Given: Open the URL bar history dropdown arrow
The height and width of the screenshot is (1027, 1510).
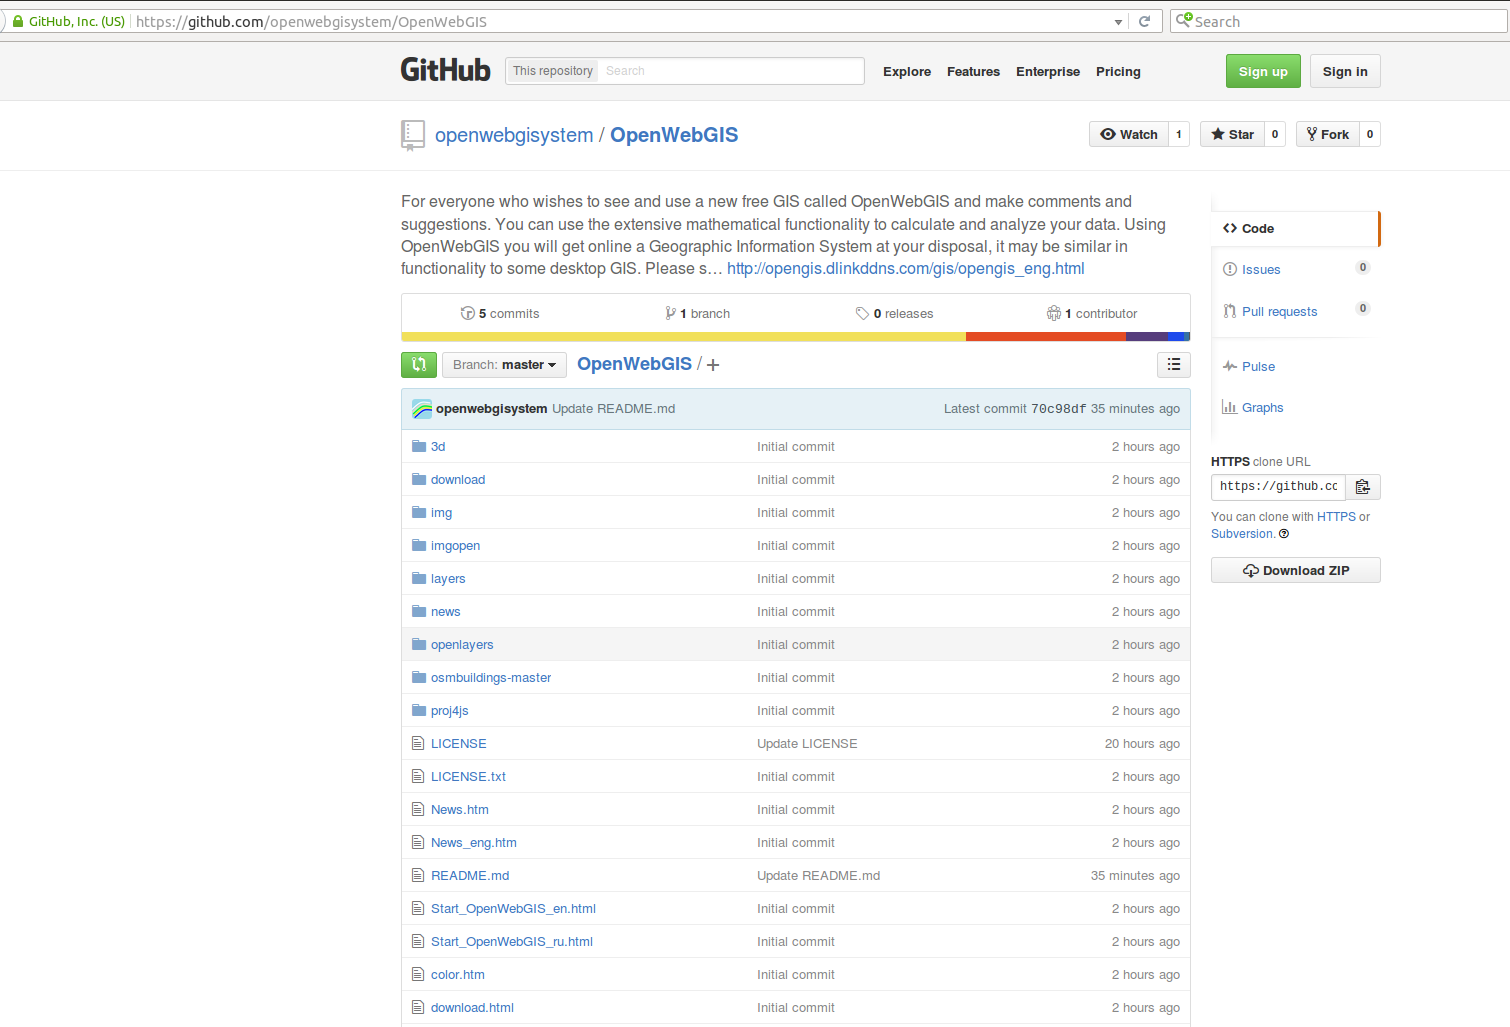Looking at the screenshot, I should click(1118, 22).
